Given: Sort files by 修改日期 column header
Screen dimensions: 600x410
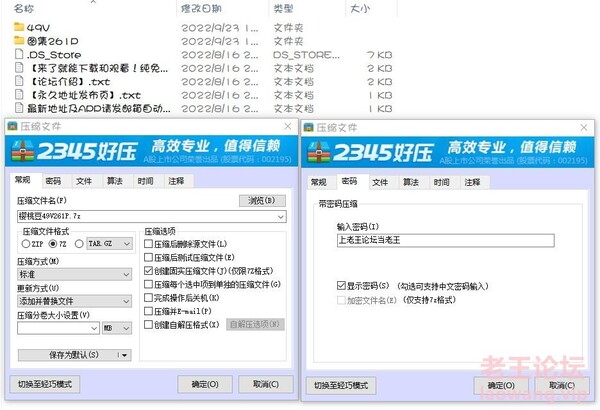Looking at the screenshot, I should (x=201, y=8).
